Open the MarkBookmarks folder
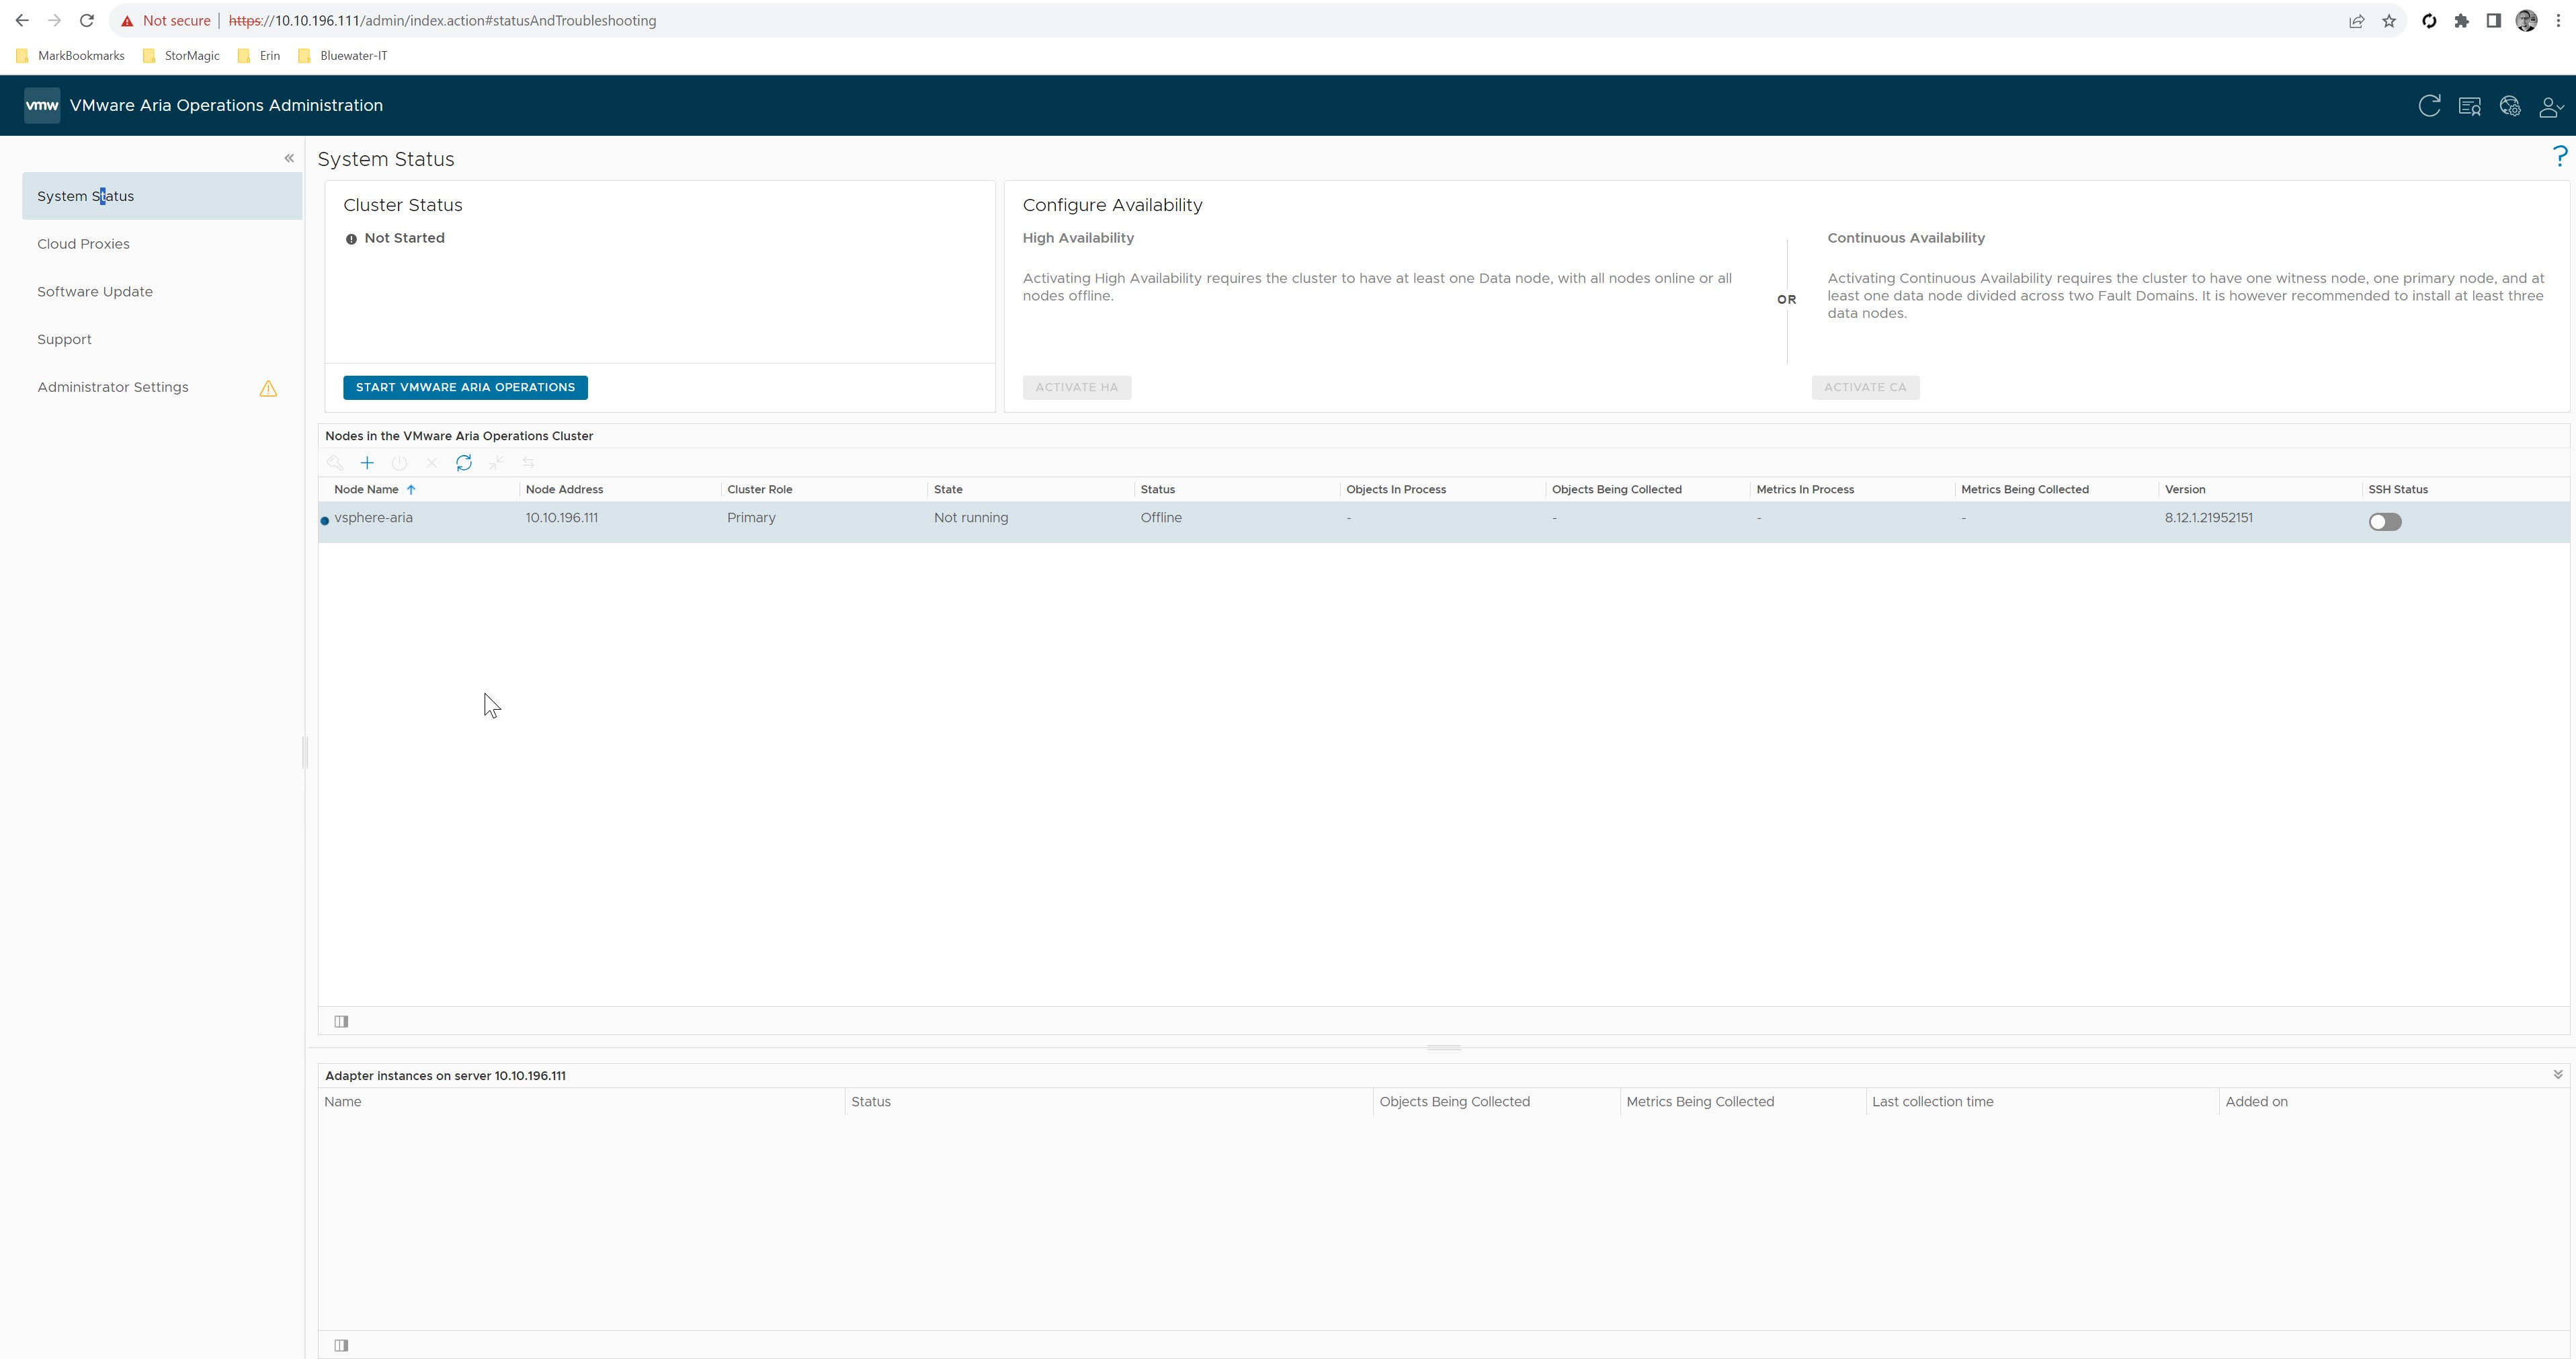Viewport: 2576px width, 1359px height. pos(70,56)
